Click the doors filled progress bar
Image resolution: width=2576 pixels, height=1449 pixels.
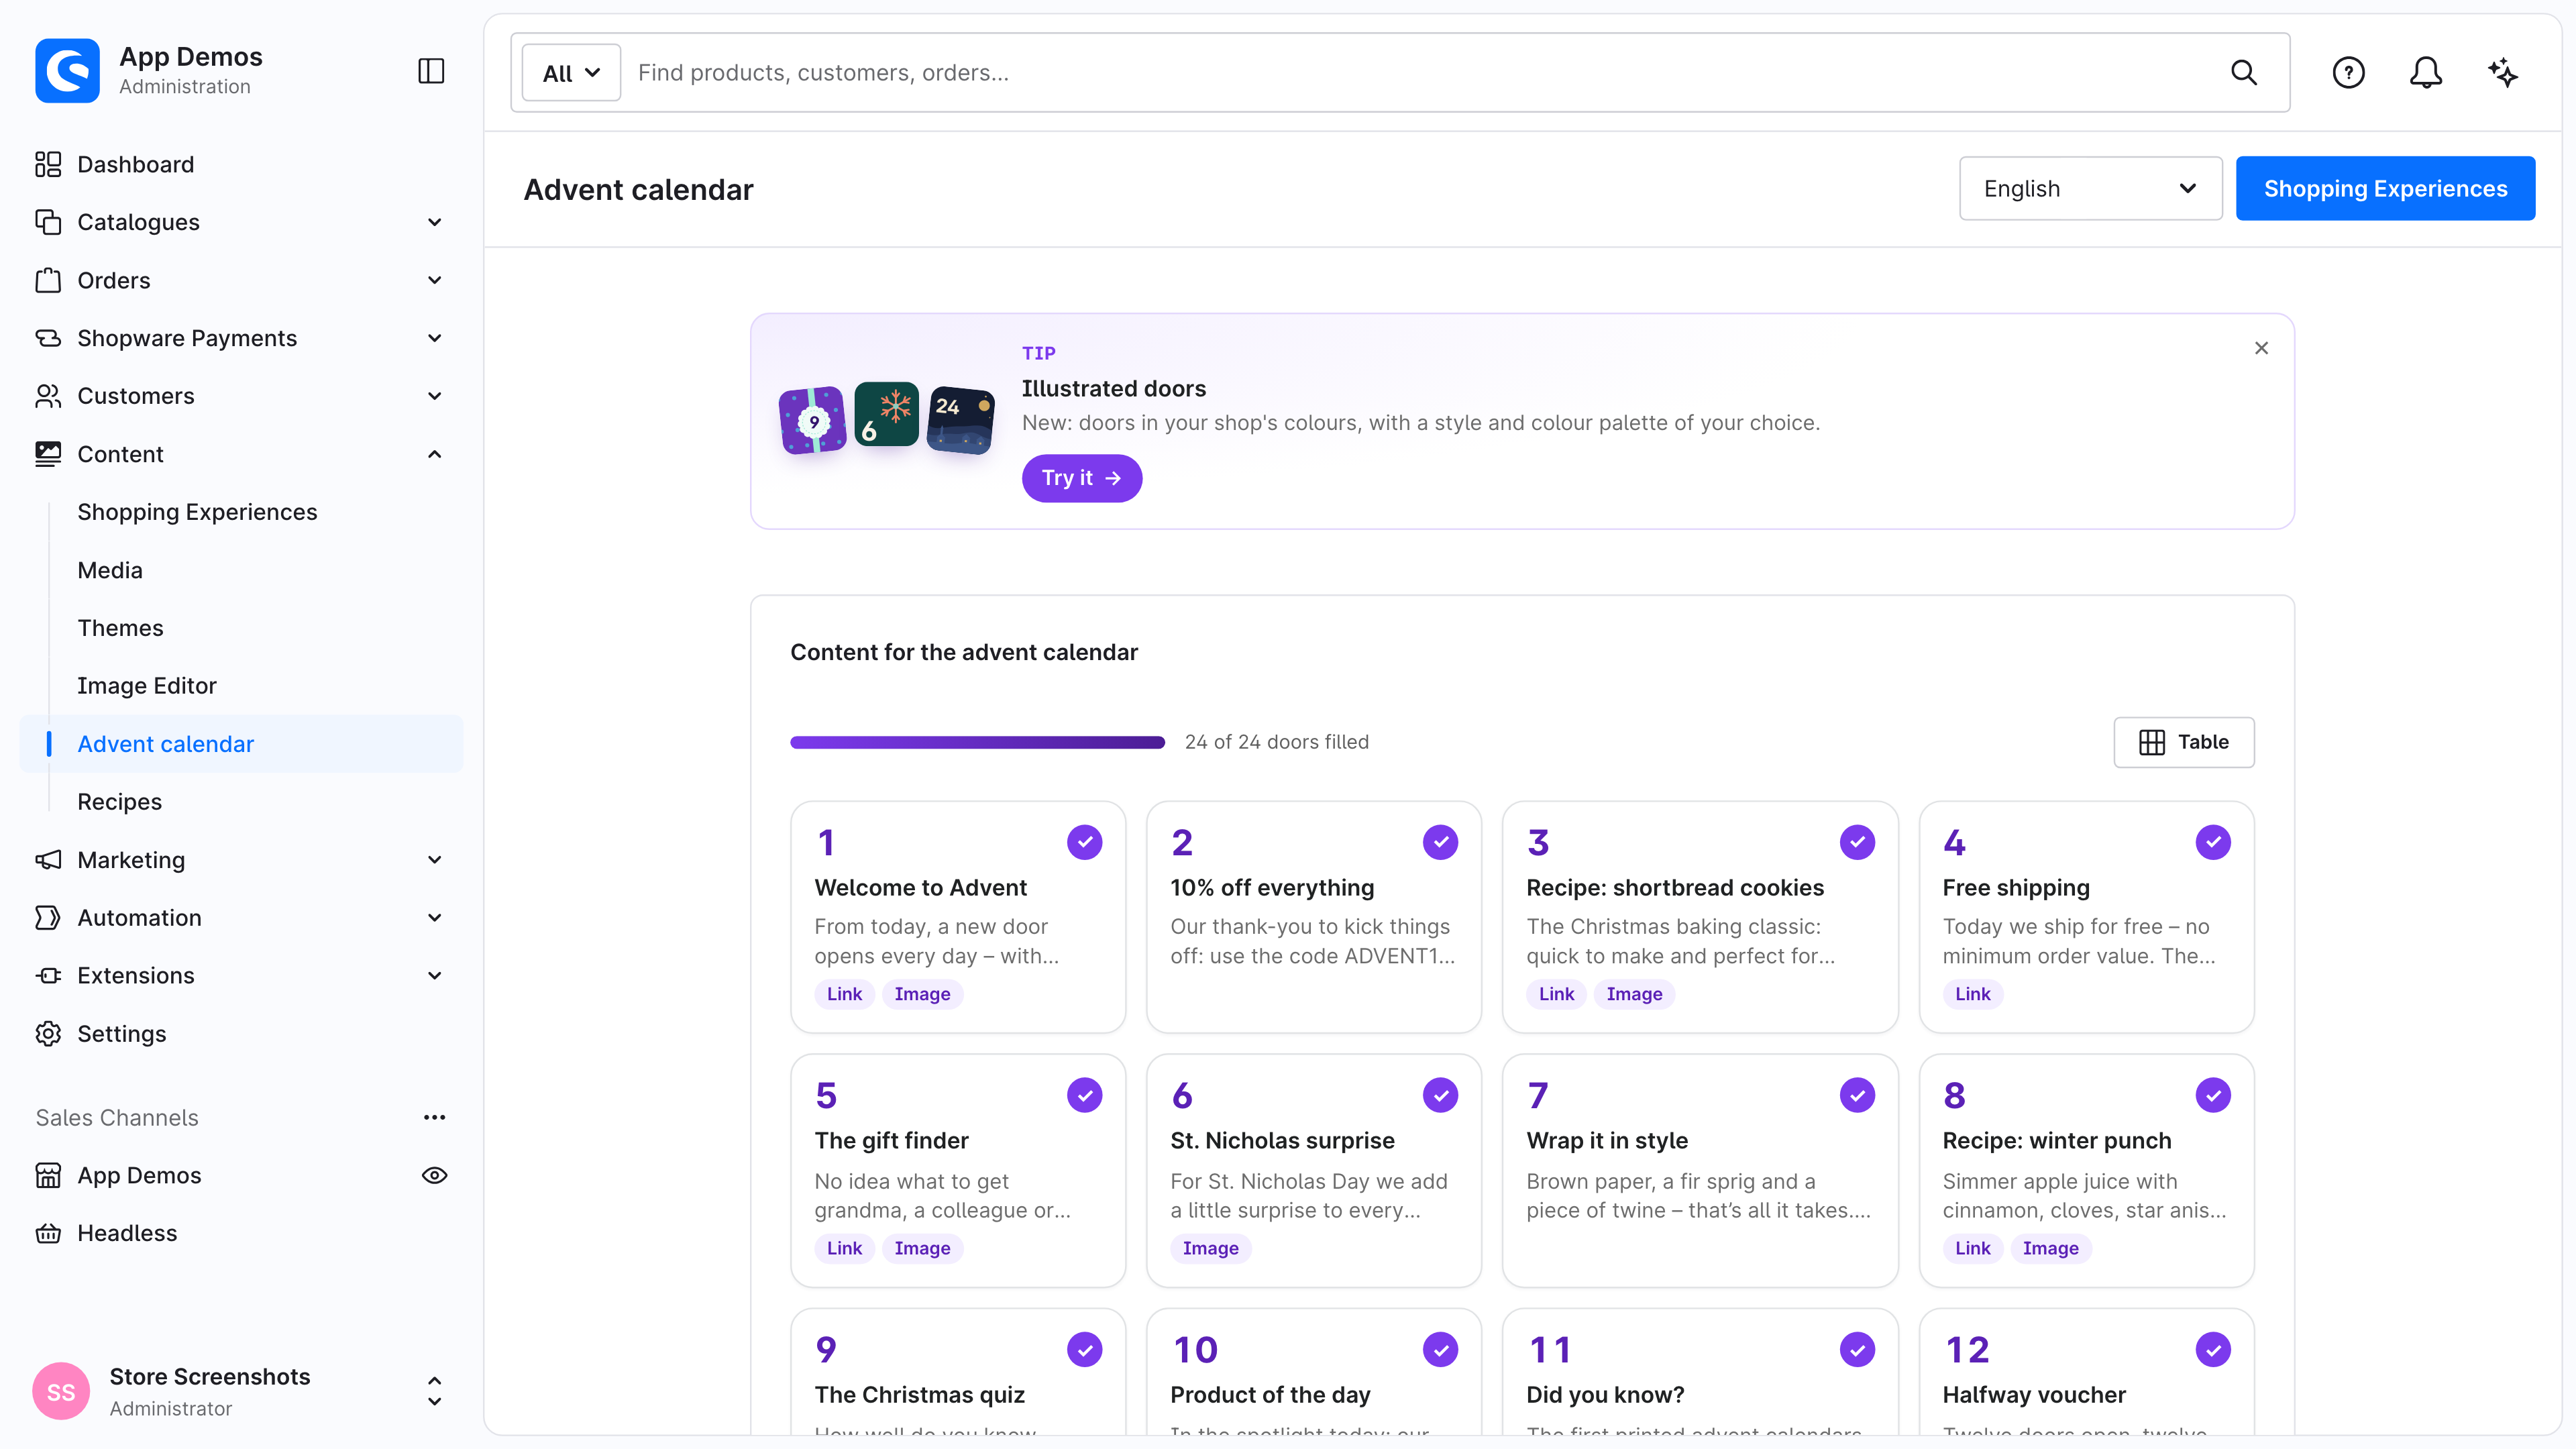tap(977, 742)
